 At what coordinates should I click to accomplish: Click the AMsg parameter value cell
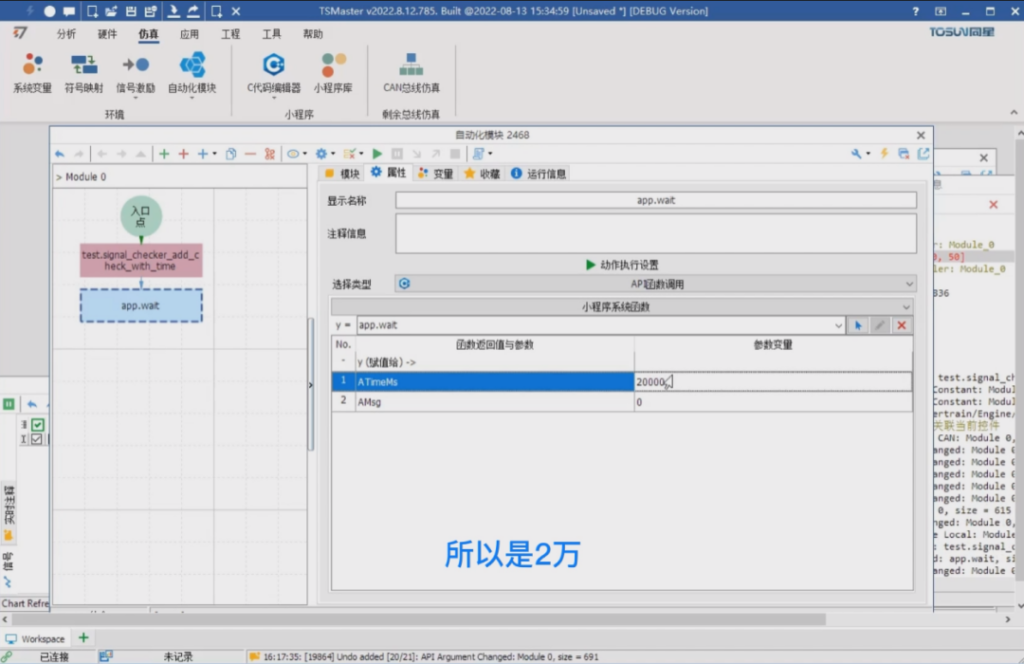coord(773,402)
